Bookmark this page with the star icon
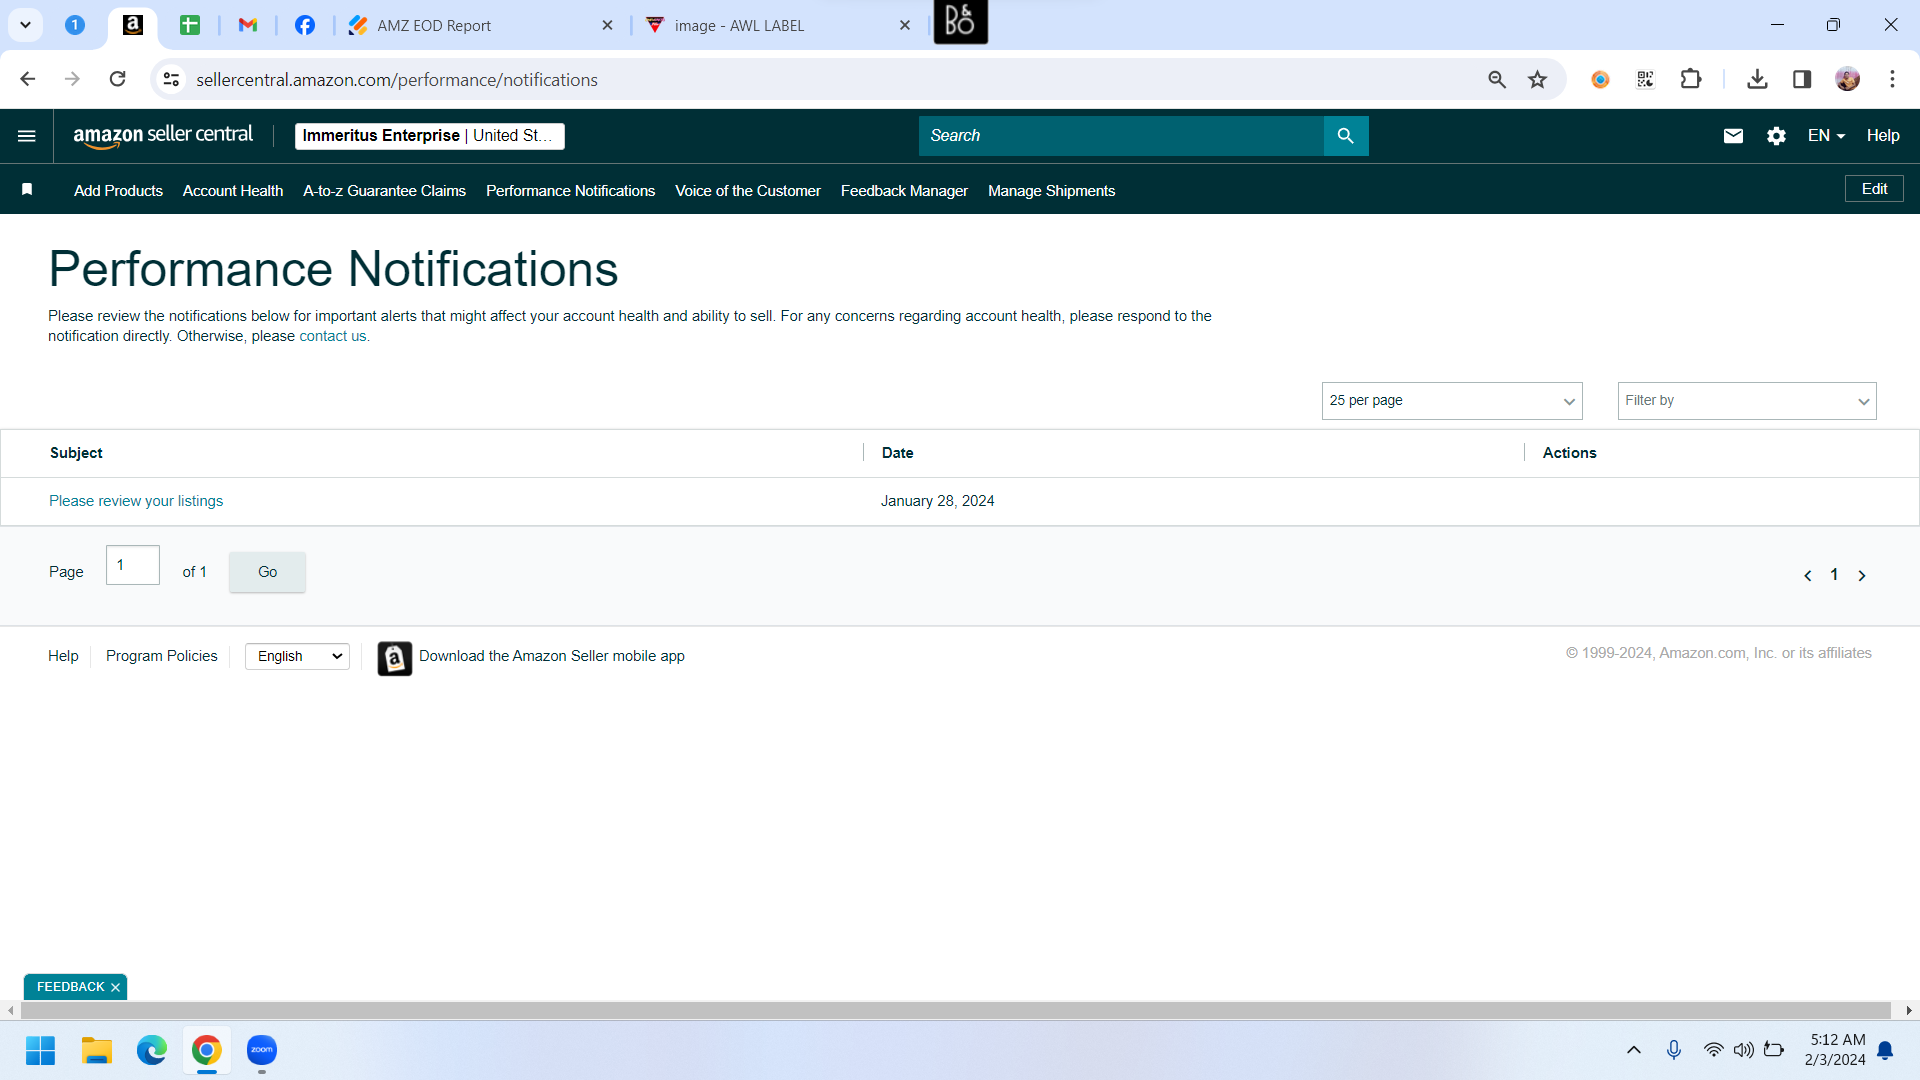Viewport: 1920px width, 1080px height. [x=1538, y=79]
